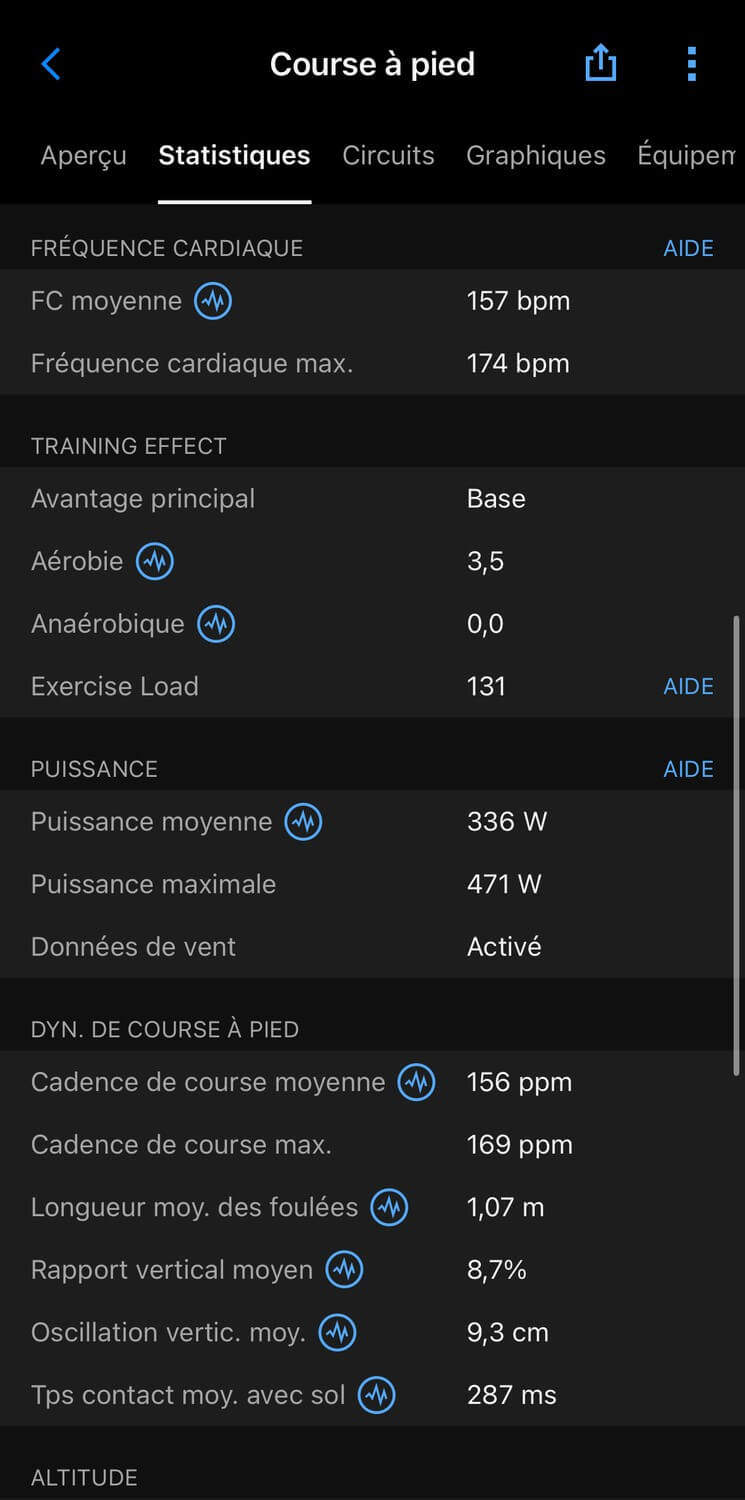
Task: Open the Équipement tab
Action: tap(688, 156)
